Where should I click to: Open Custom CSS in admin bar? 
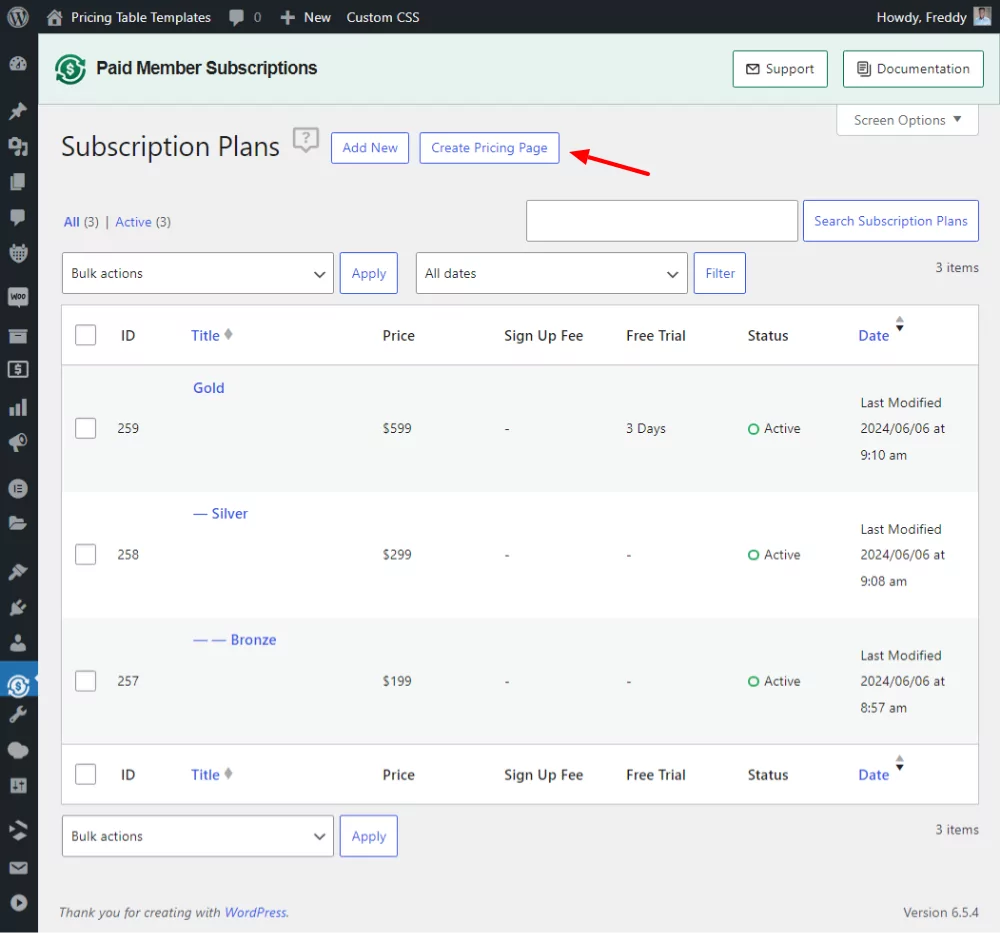(383, 17)
